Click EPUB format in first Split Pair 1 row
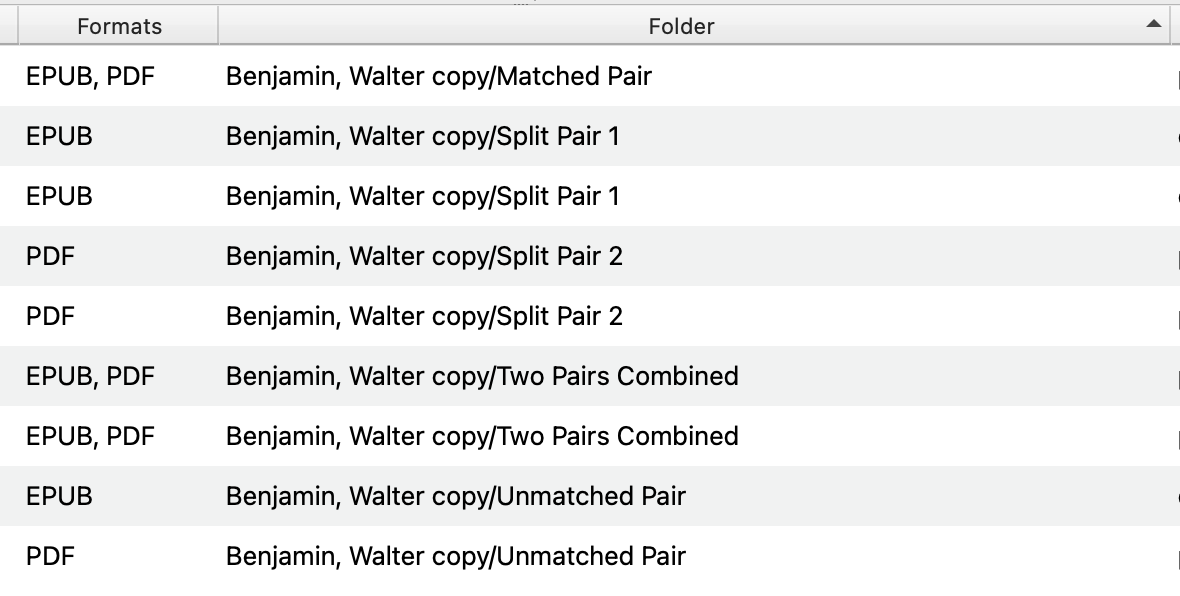Screen dimensions: 1180x596 tap(59, 136)
